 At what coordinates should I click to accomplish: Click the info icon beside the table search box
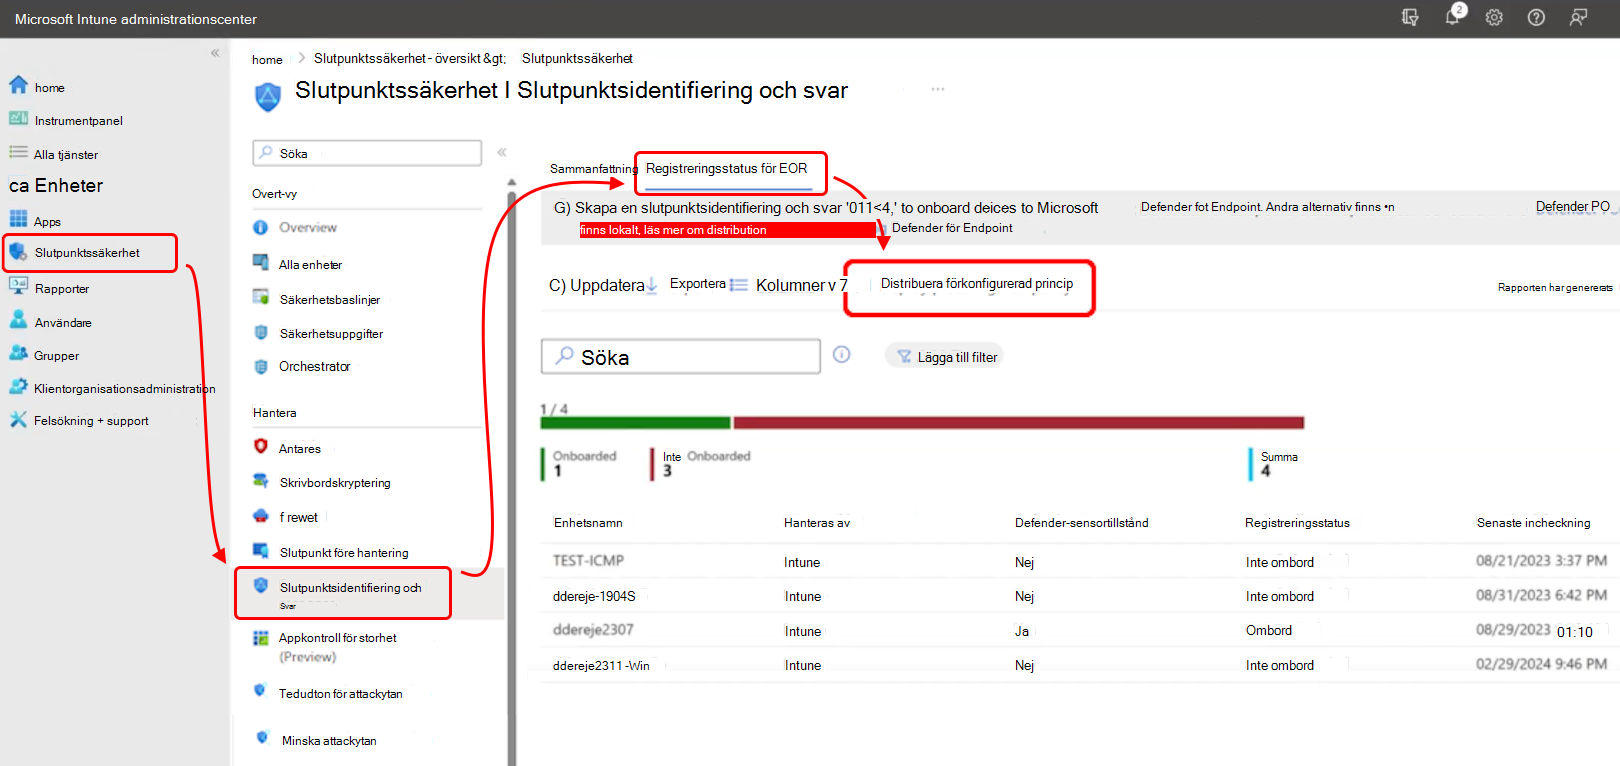pyautogui.click(x=842, y=354)
